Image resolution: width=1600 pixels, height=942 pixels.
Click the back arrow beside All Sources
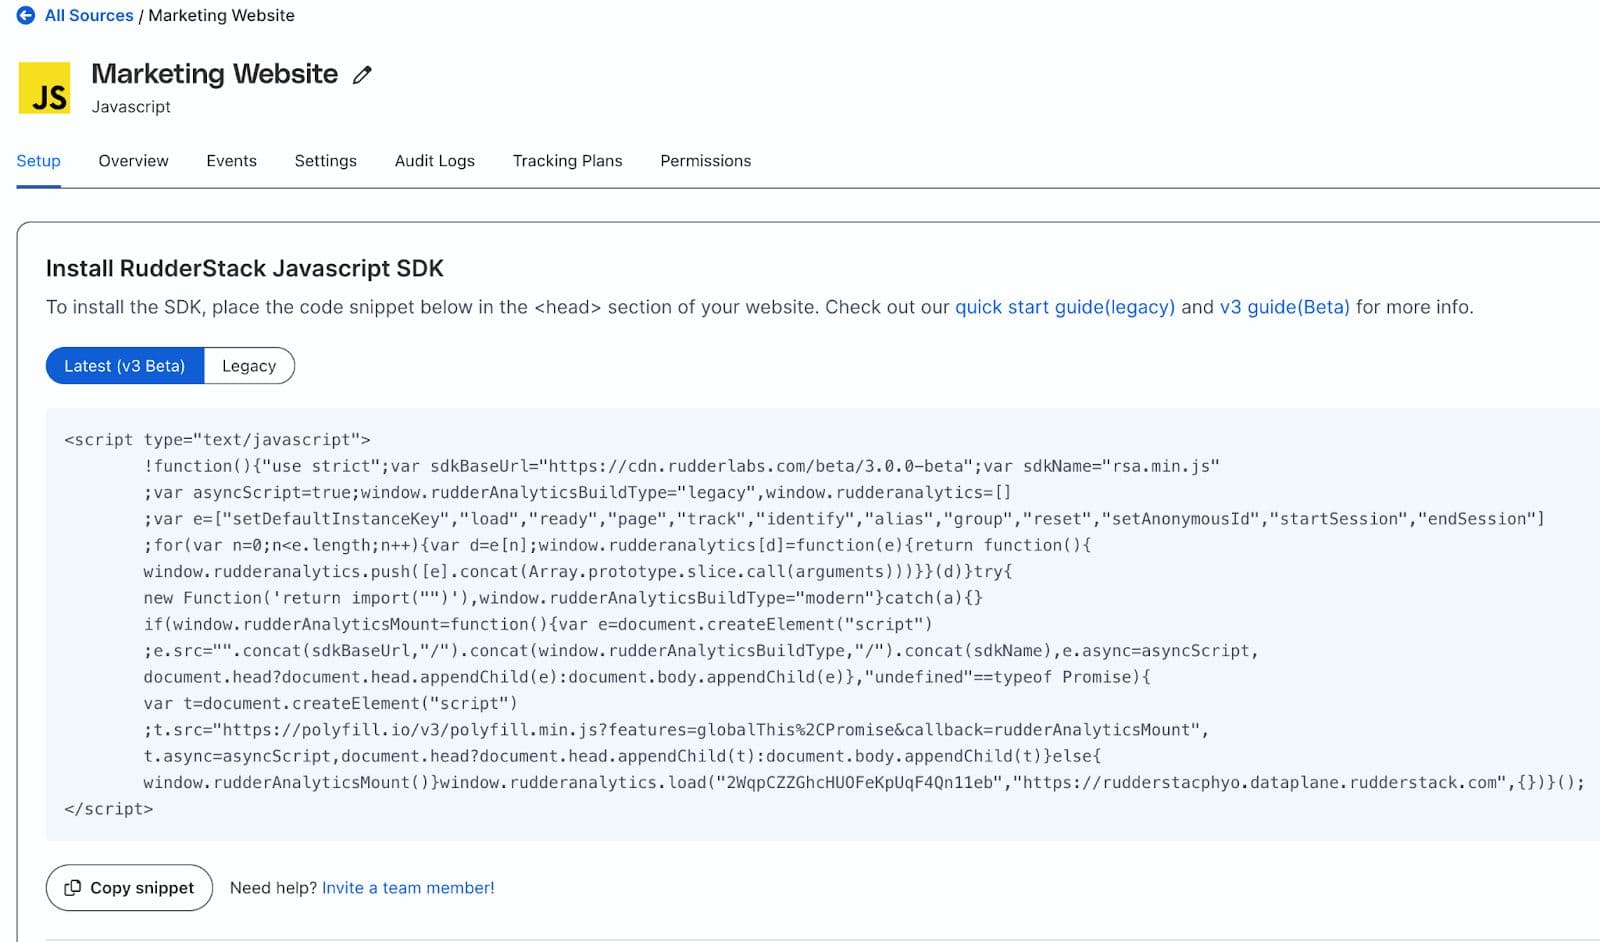pyautogui.click(x=26, y=16)
